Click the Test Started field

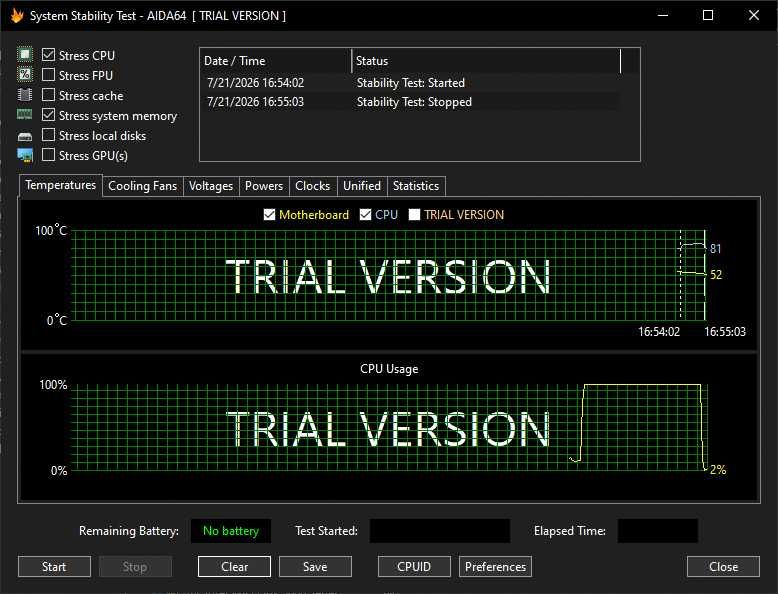(x=440, y=531)
